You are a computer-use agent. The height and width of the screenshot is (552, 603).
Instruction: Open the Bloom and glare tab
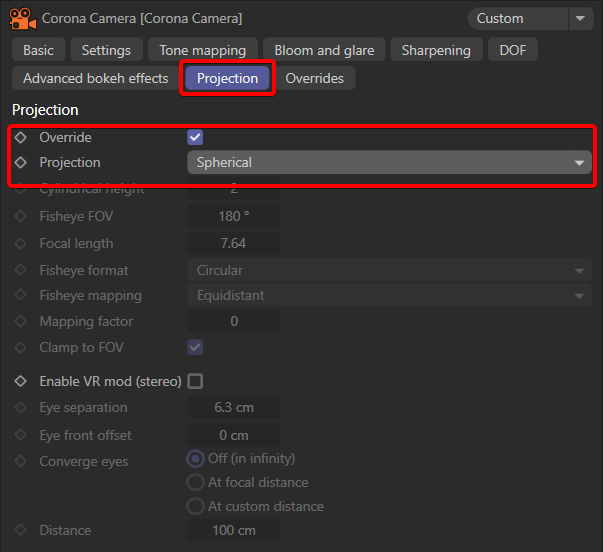[324, 50]
